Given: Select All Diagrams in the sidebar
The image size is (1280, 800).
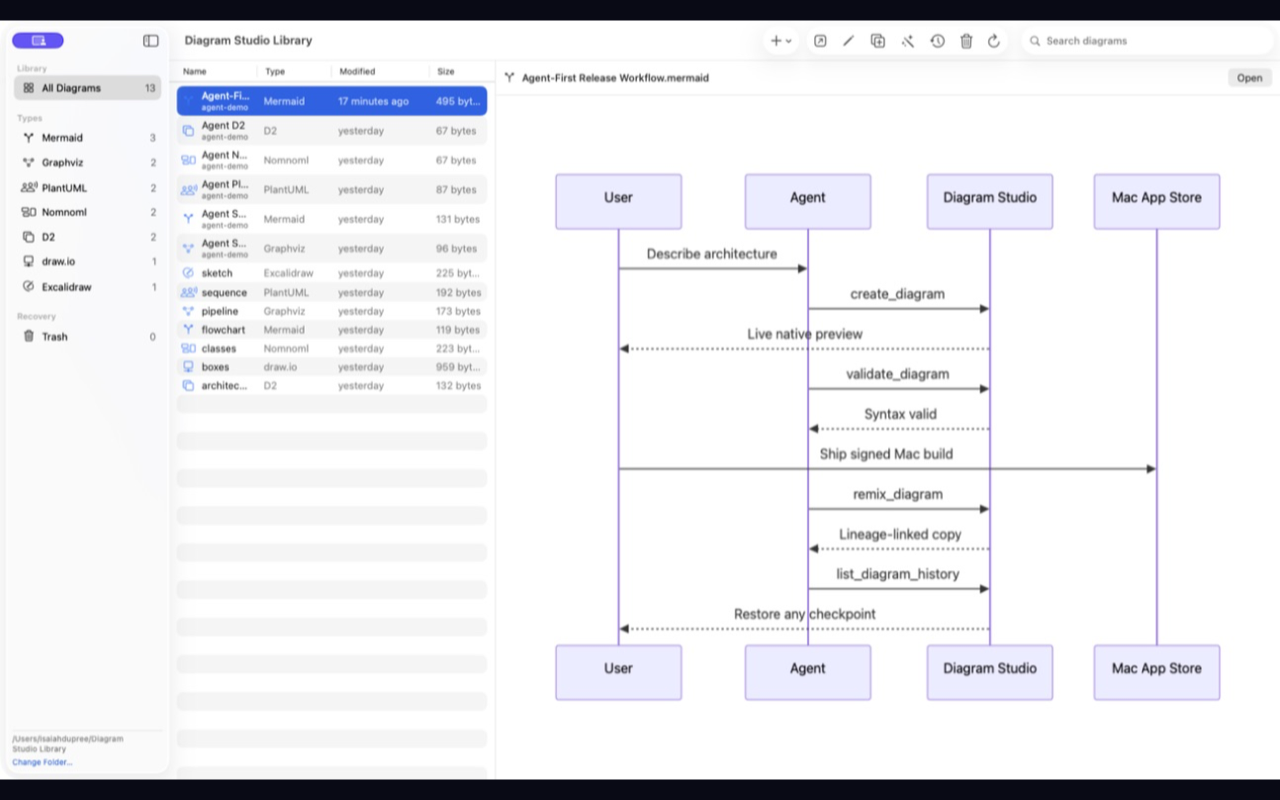Looking at the screenshot, I should pyautogui.click(x=87, y=88).
